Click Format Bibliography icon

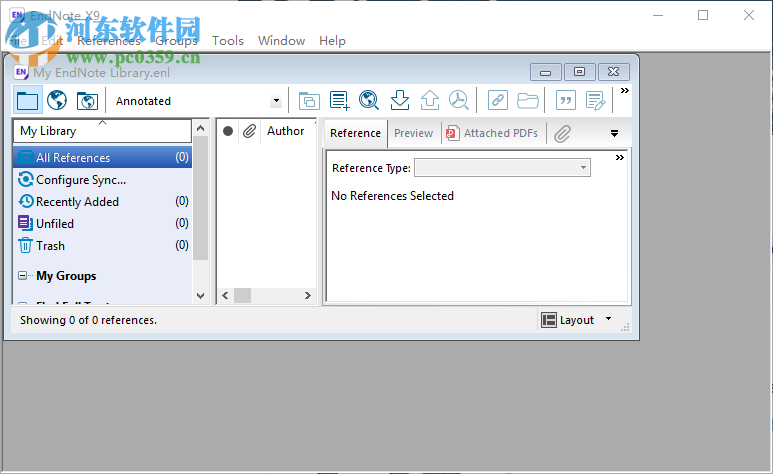(596, 101)
